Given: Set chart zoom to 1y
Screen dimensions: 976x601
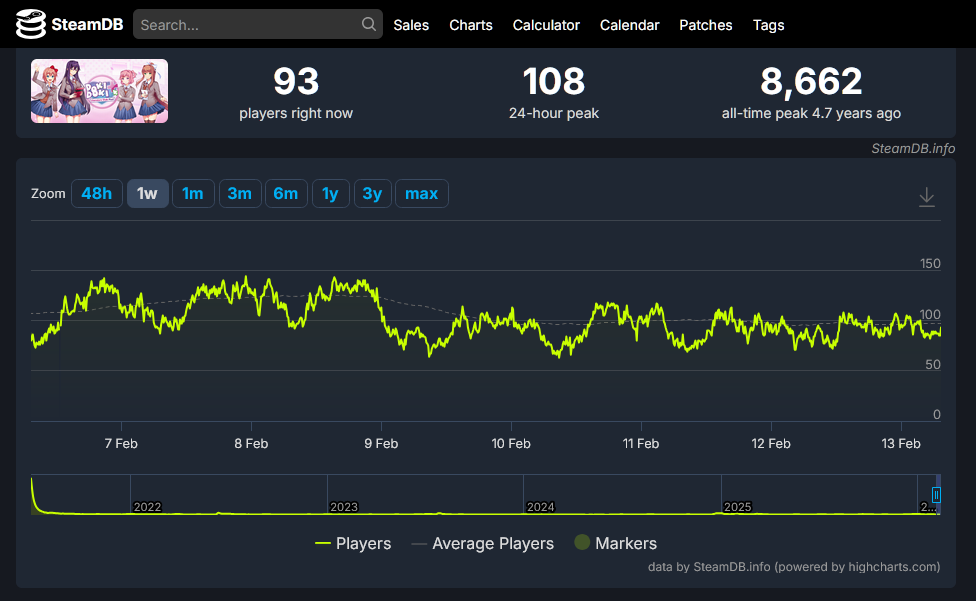Looking at the screenshot, I should pos(330,193).
